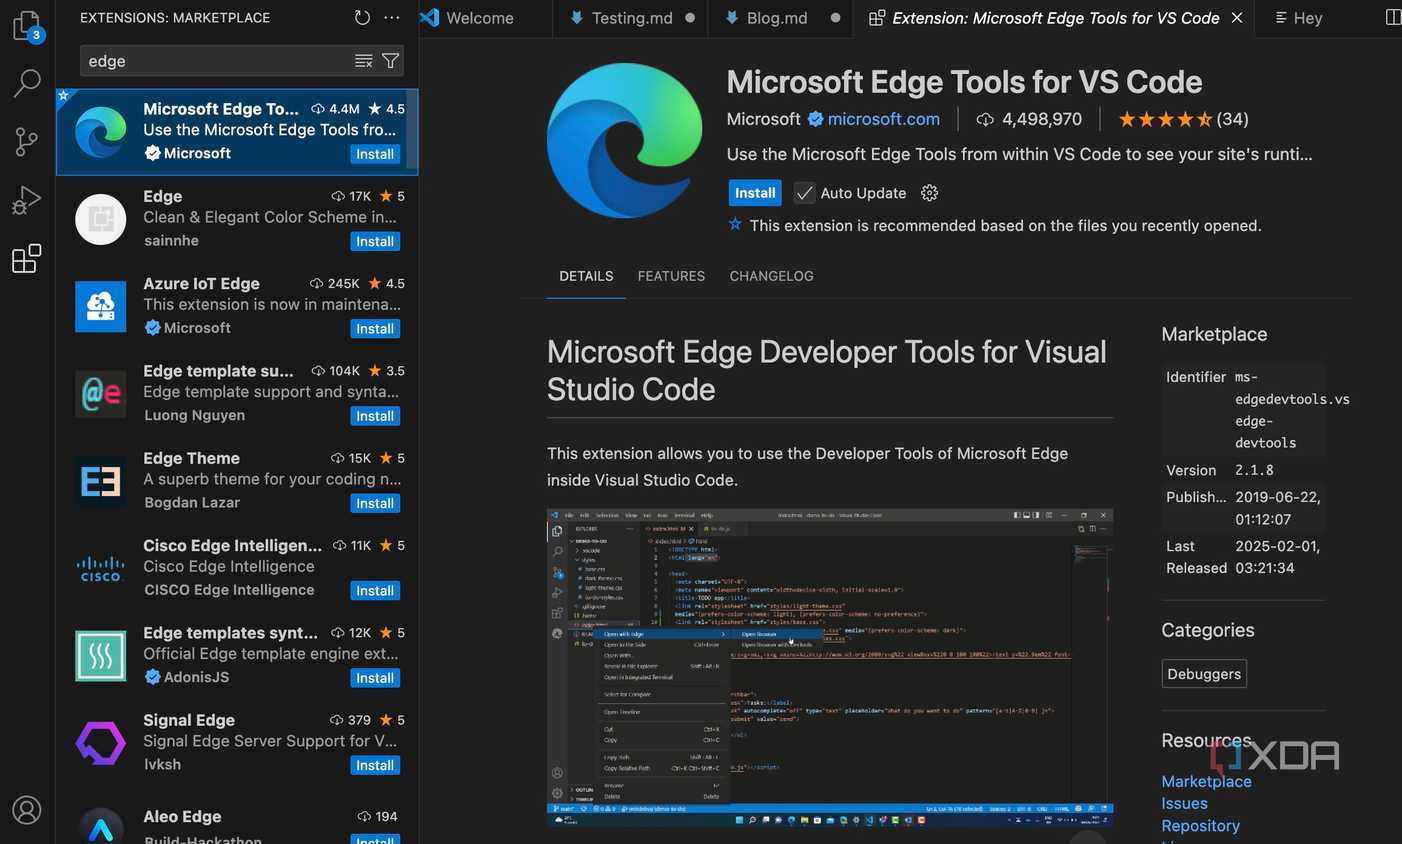Open the DETAILS tab

click(x=586, y=276)
